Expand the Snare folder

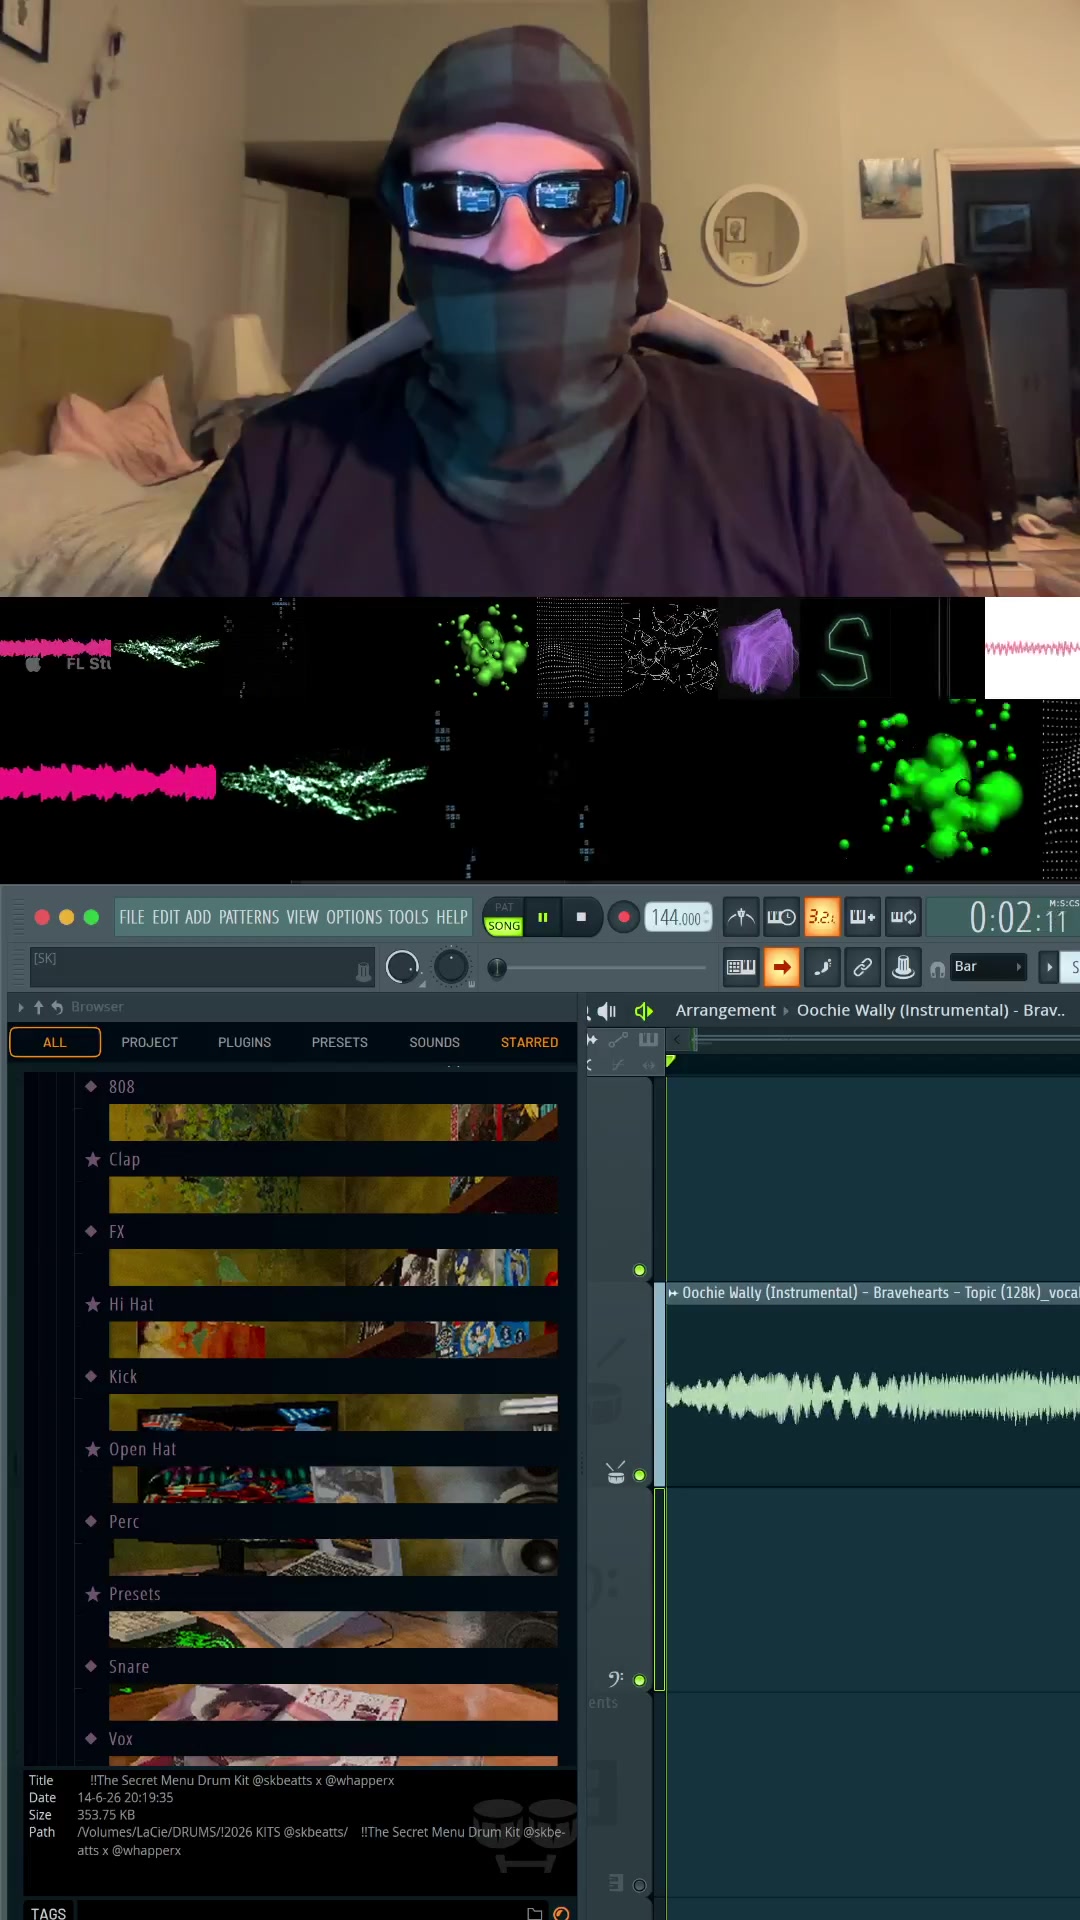point(129,1667)
